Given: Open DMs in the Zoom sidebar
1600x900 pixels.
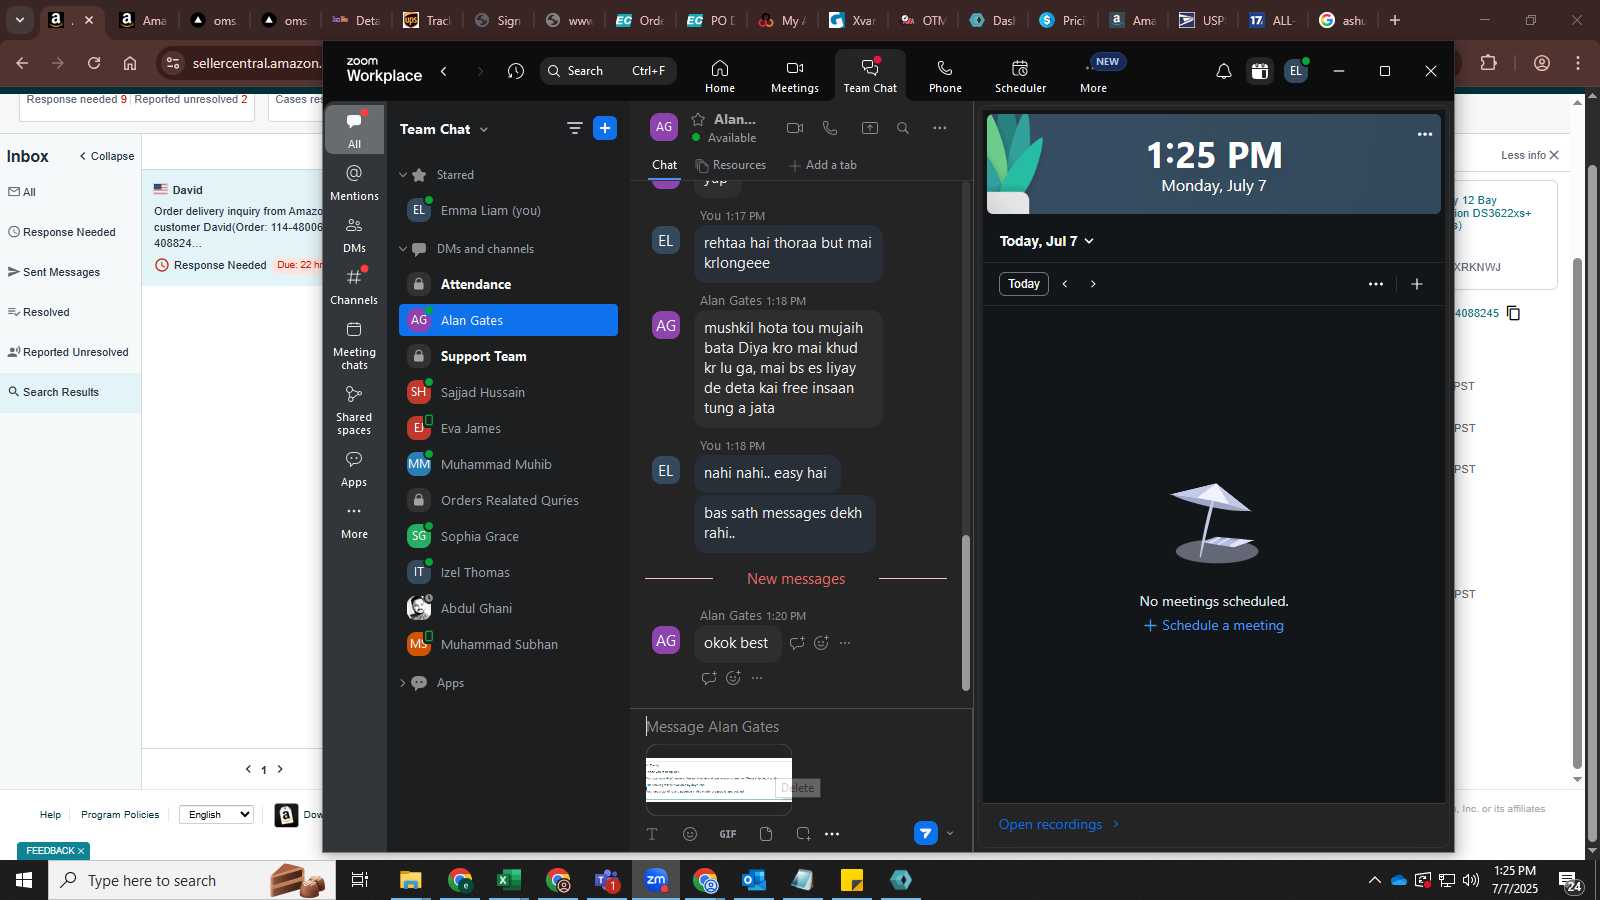Looking at the screenshot, I should coord(354,235).
